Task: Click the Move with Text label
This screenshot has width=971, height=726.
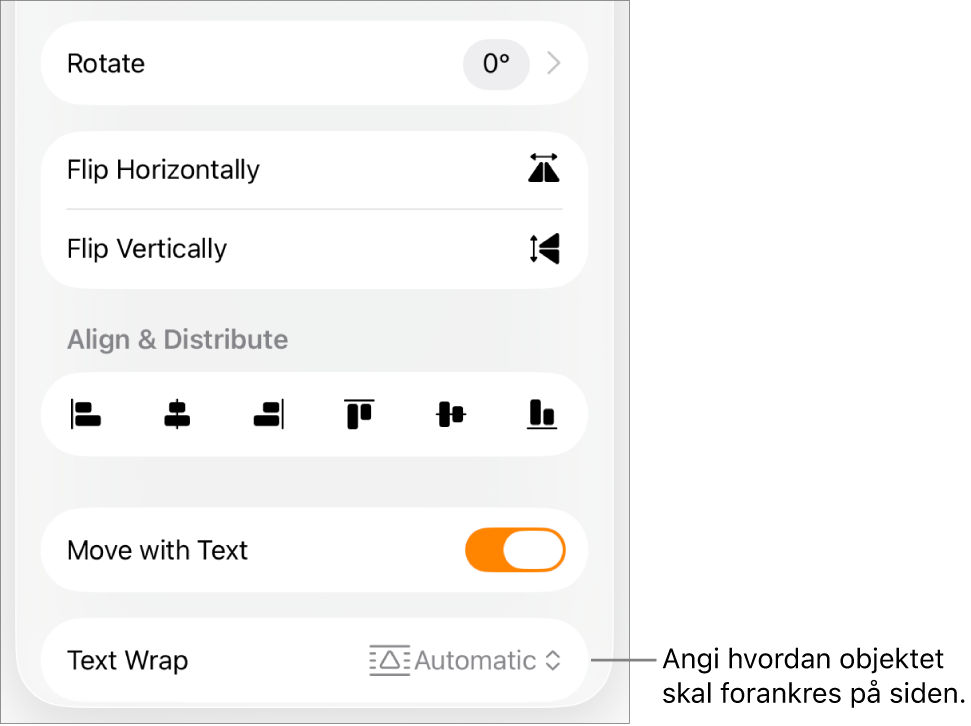Action: point(157,550)
